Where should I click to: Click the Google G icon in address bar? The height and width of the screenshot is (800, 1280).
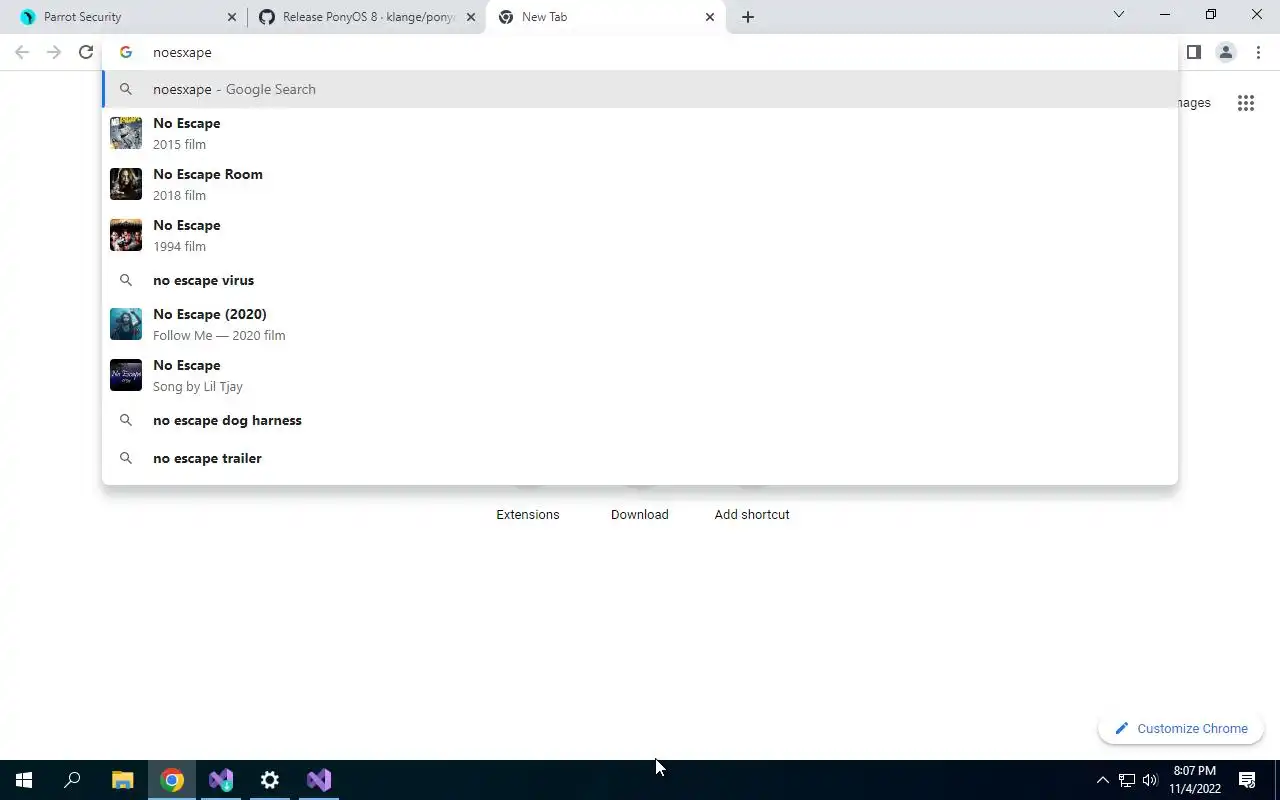(126, 52)
